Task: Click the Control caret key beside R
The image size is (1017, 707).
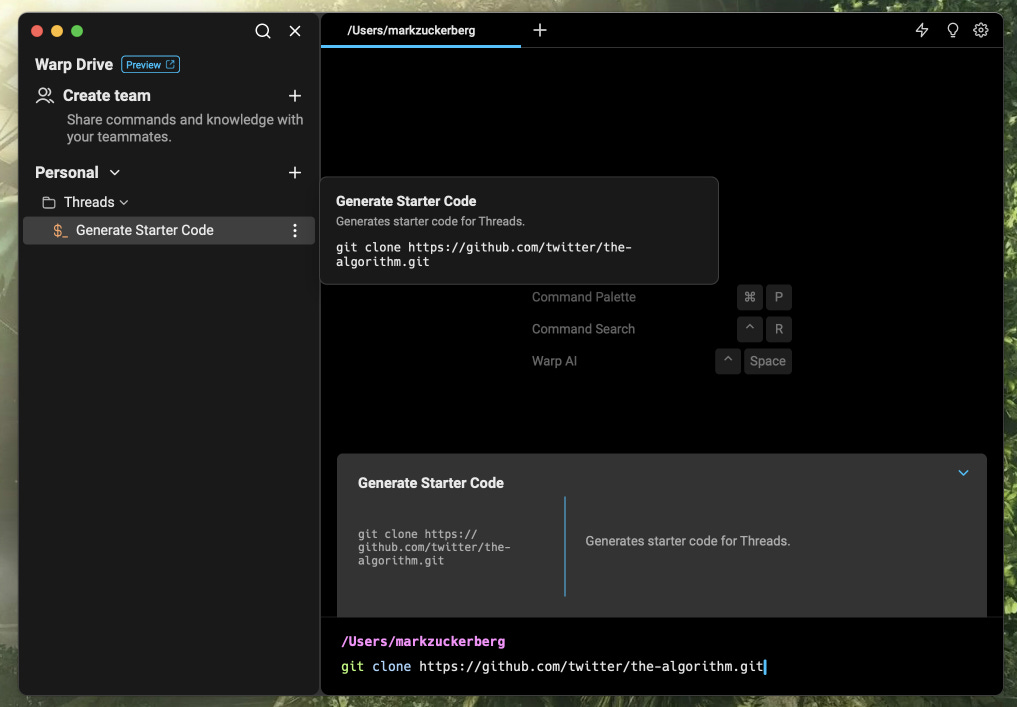Action: [x=750, y=329]
